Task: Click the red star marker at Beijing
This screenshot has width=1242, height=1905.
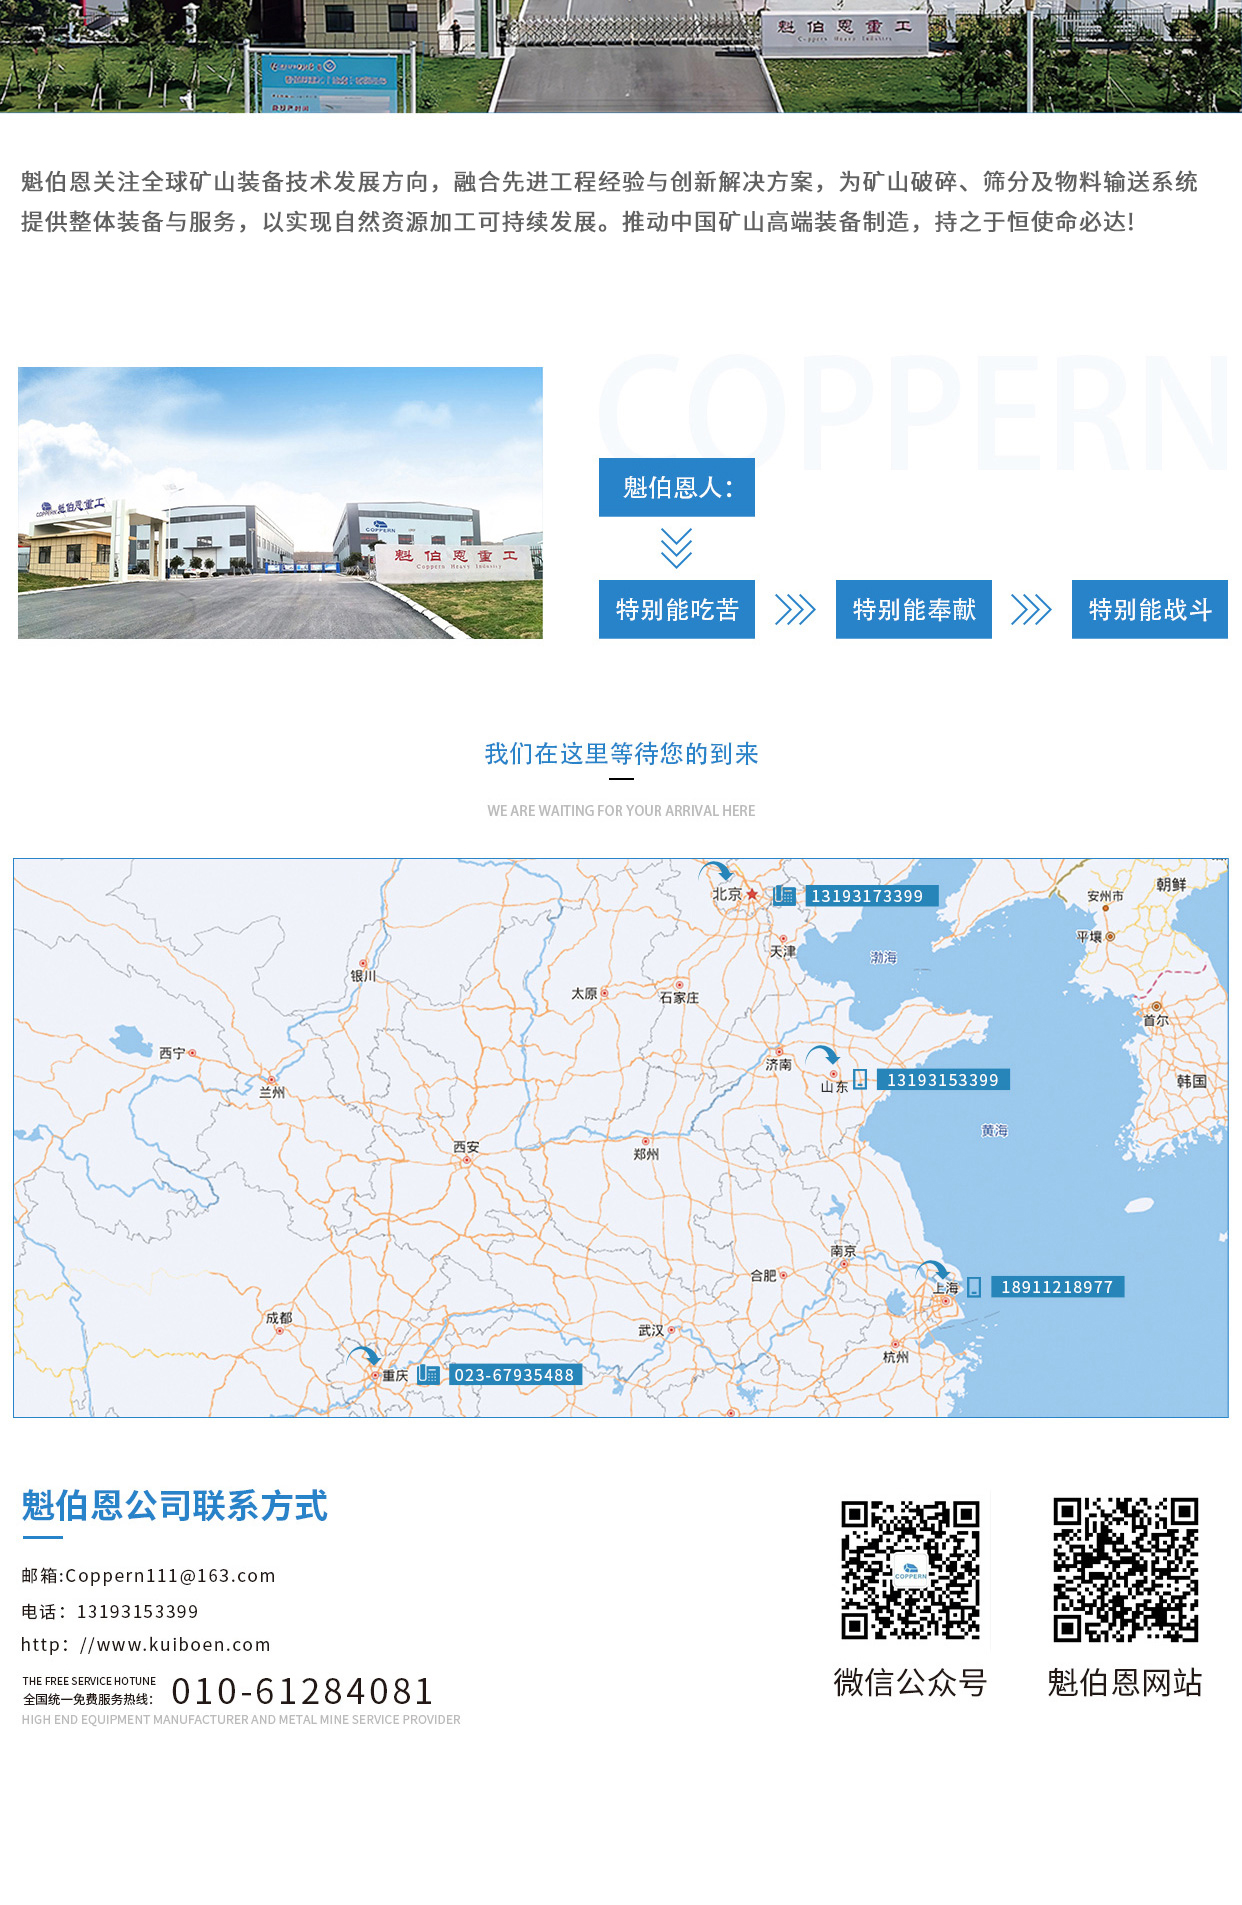Action: point(752,894)
